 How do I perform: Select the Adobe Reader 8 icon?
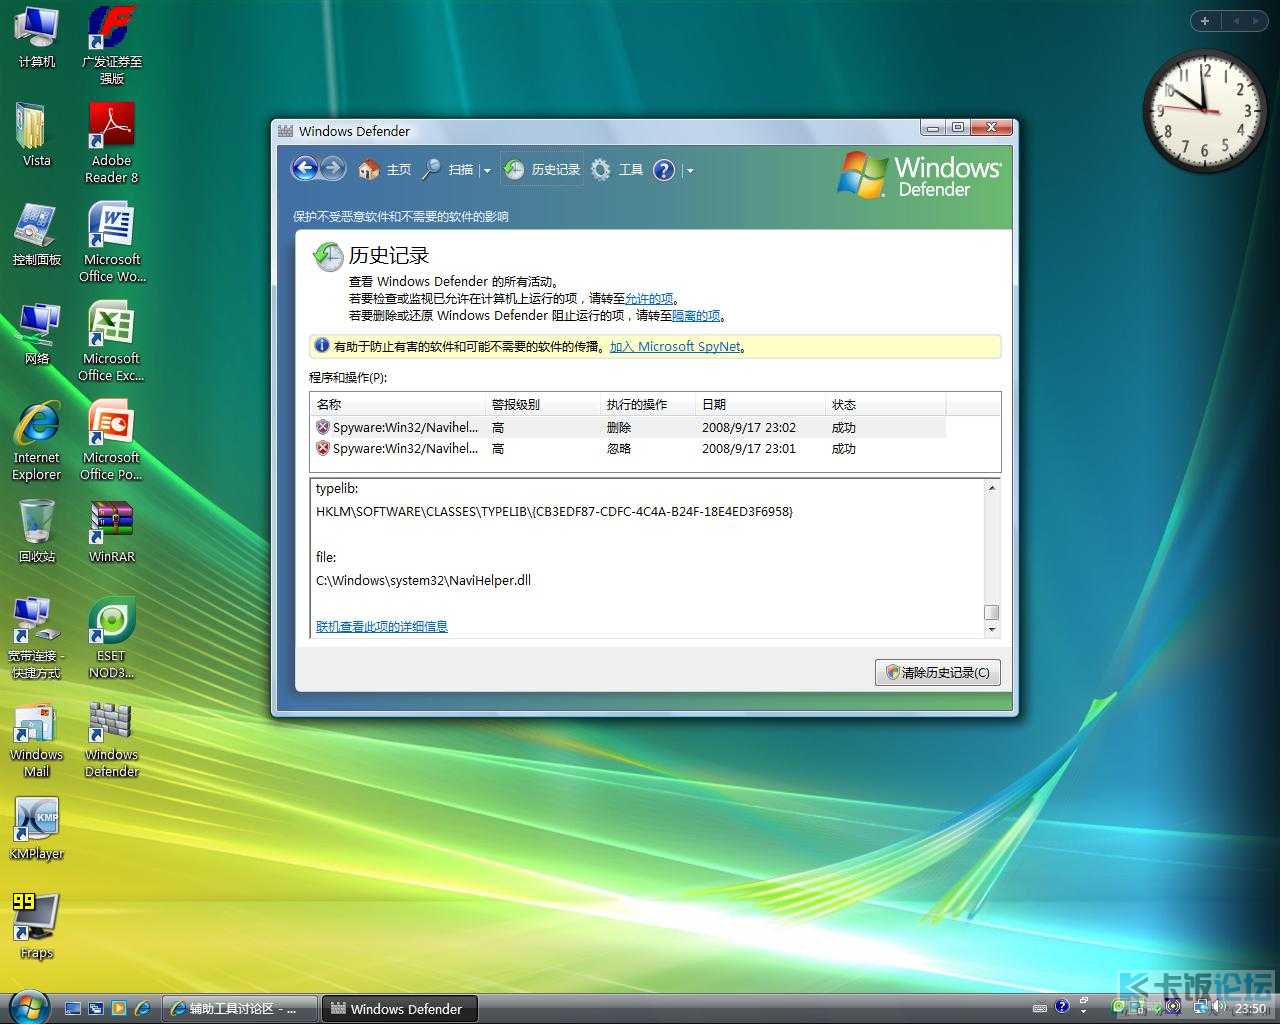[111, 143]
